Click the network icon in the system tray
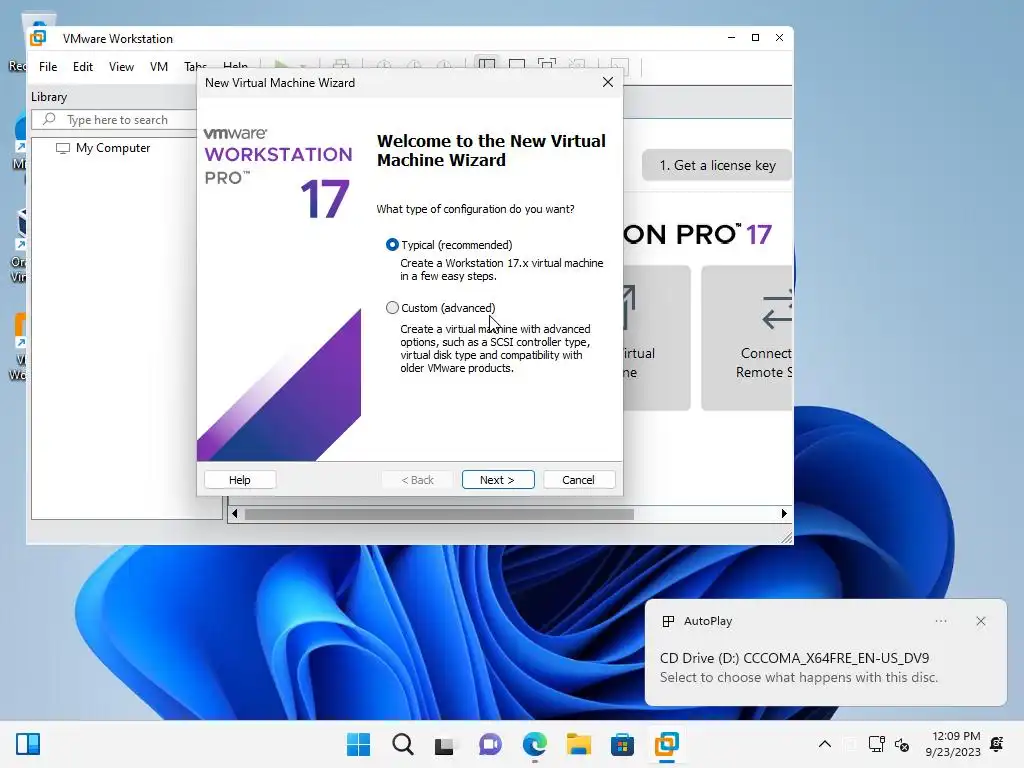The image size is (1024, 768). pos(876,744)
